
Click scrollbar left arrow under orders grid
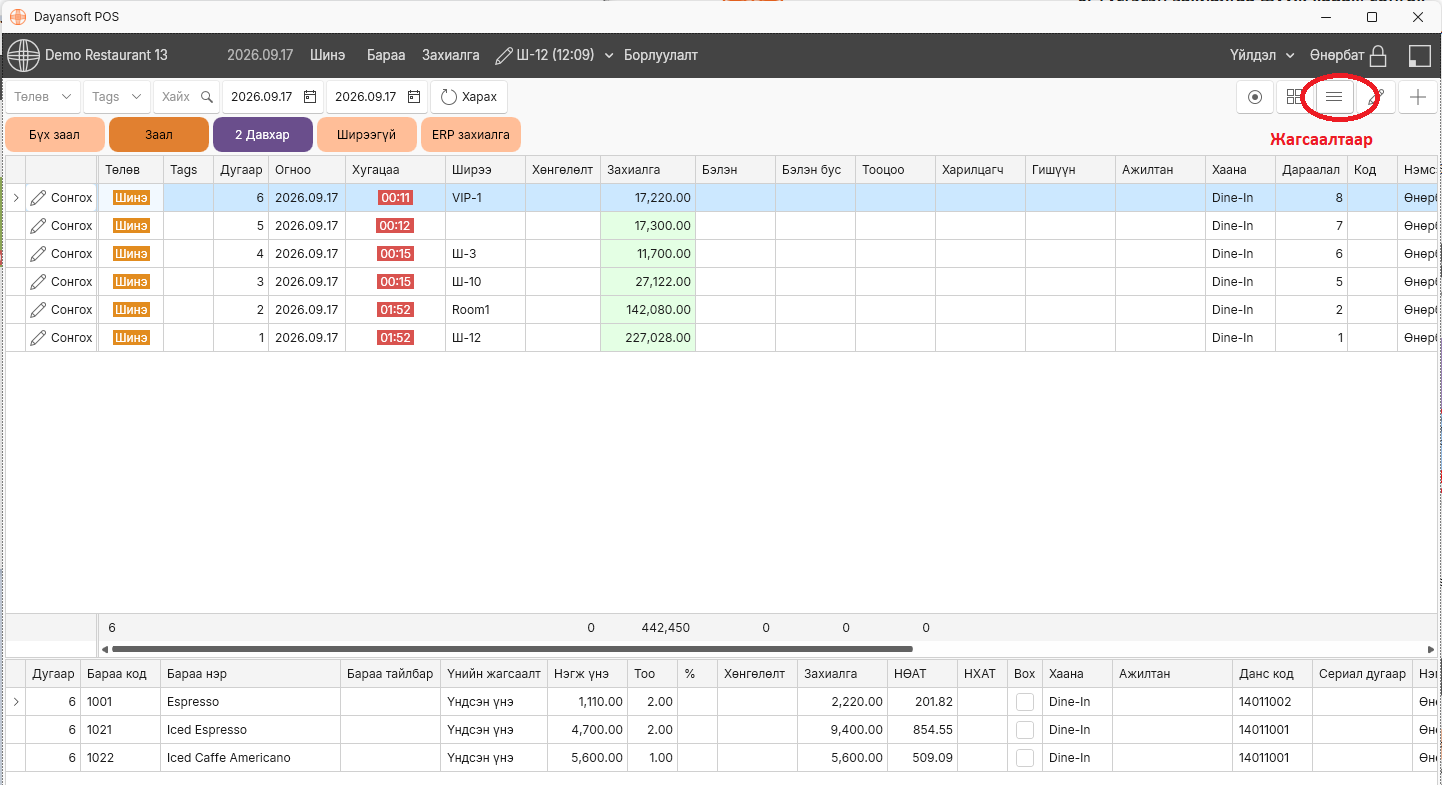(x=105, y=649)
